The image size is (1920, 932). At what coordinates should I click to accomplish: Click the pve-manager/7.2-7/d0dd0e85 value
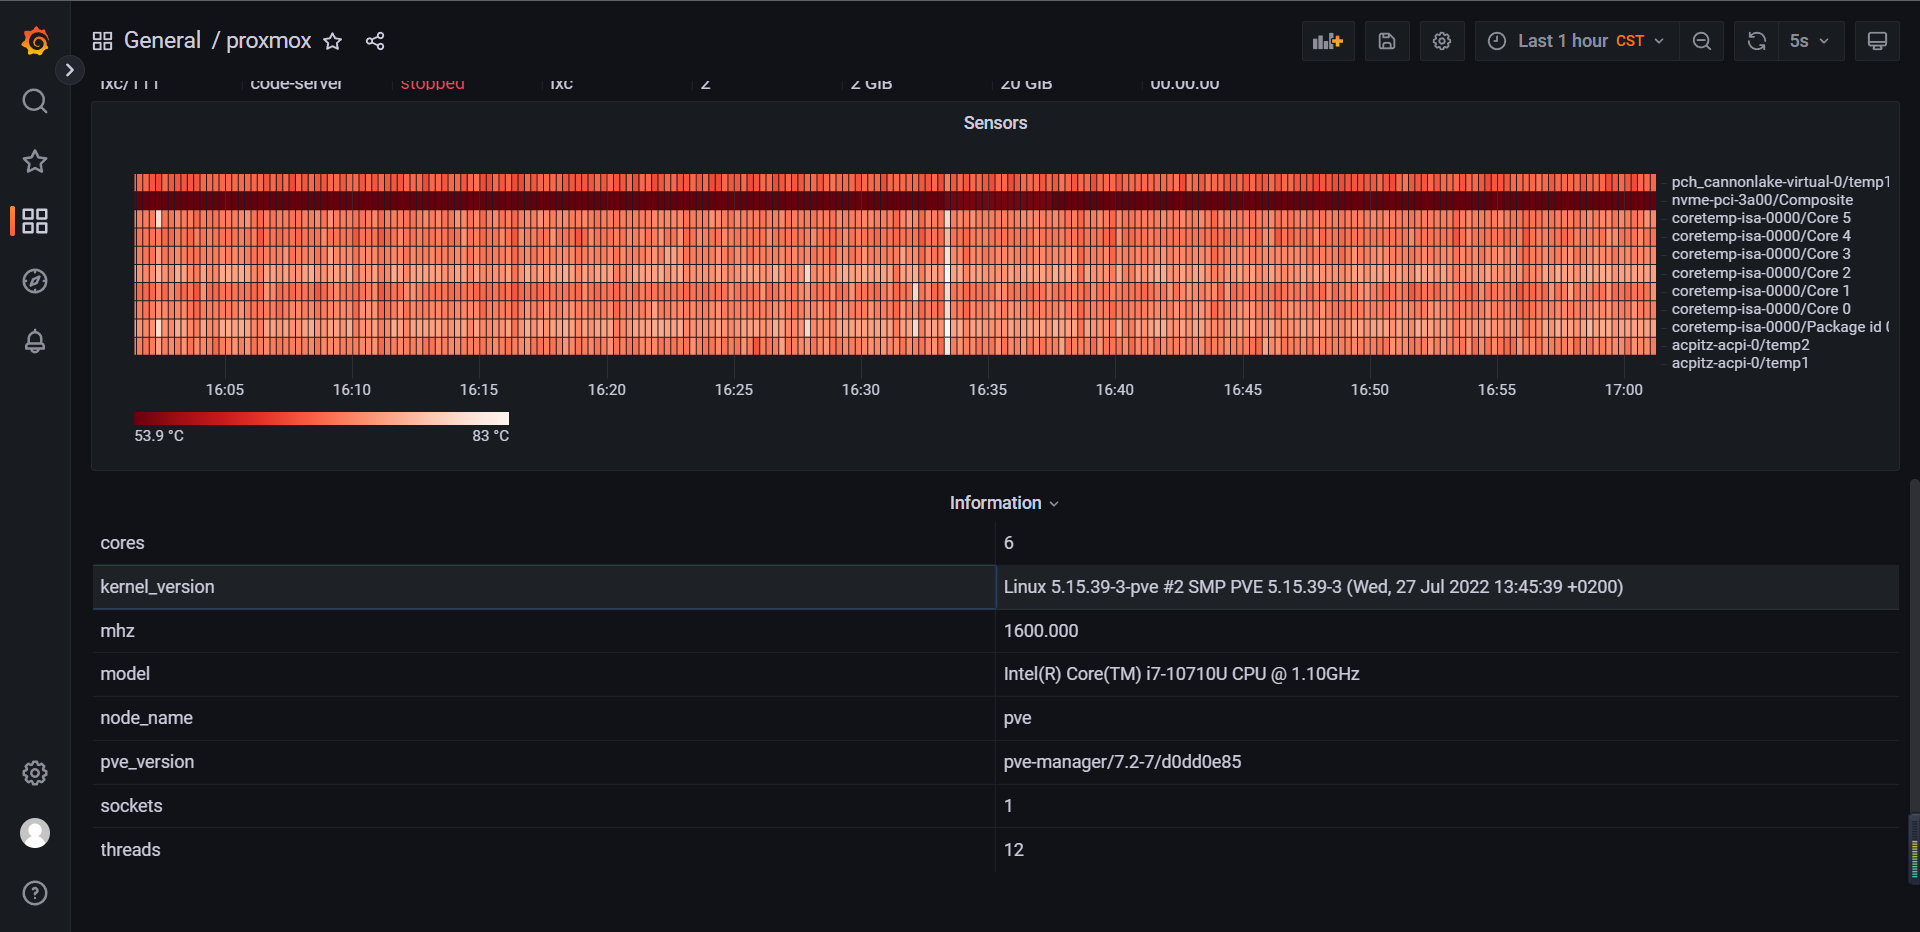pos(1122,762)
